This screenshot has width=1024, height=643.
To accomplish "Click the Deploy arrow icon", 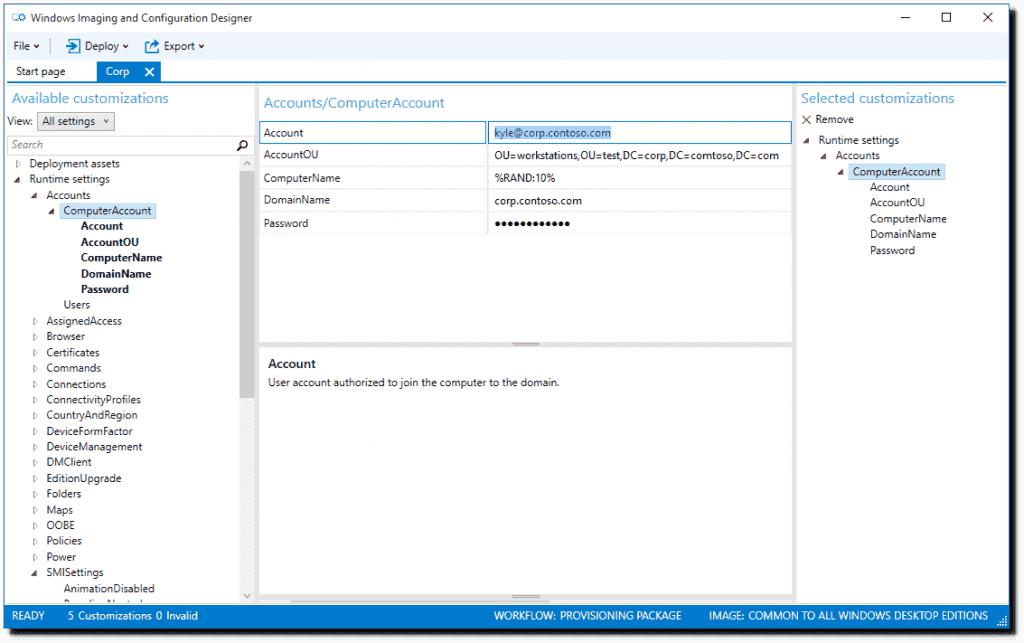I will (x=73, y=46).
